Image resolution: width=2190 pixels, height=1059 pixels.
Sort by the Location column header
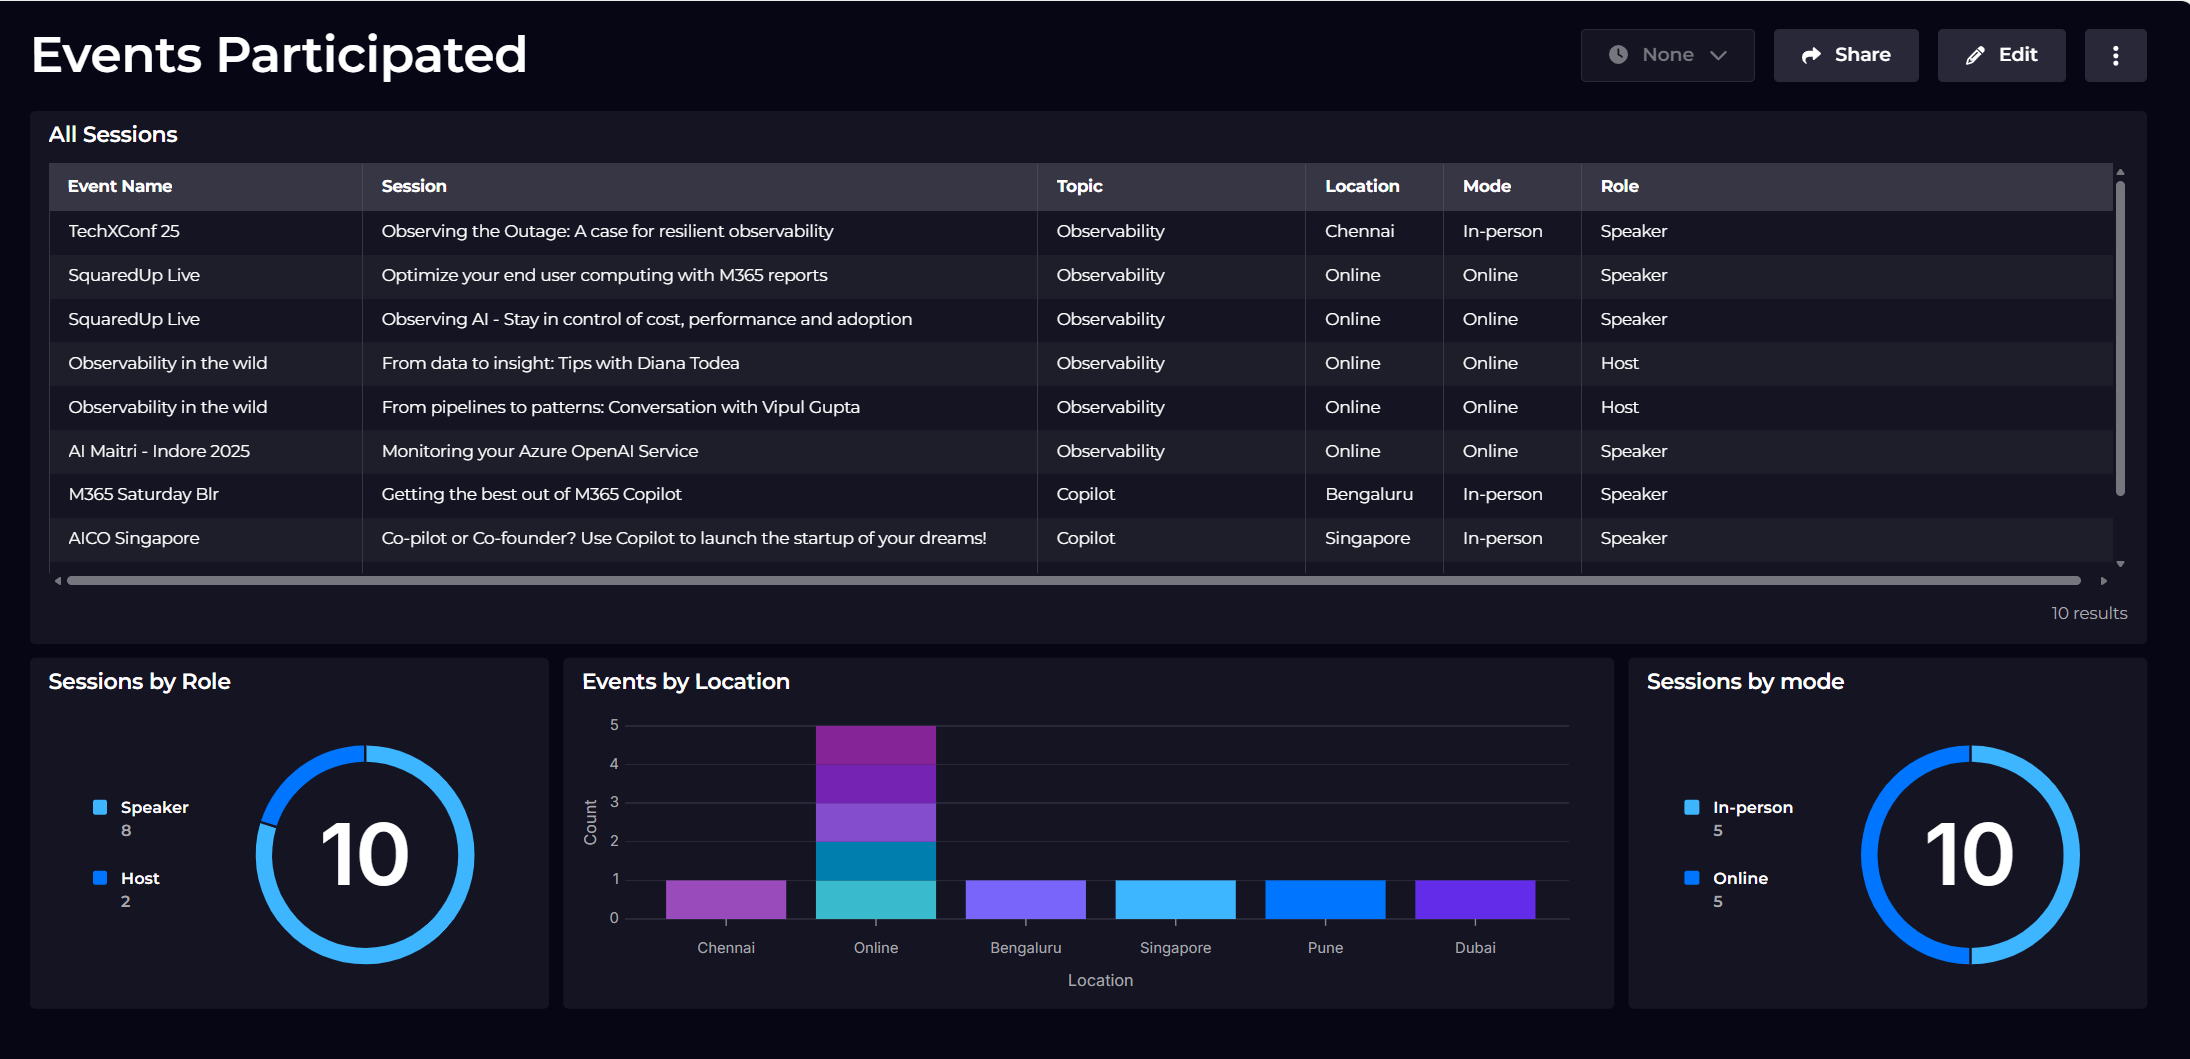1362,186
